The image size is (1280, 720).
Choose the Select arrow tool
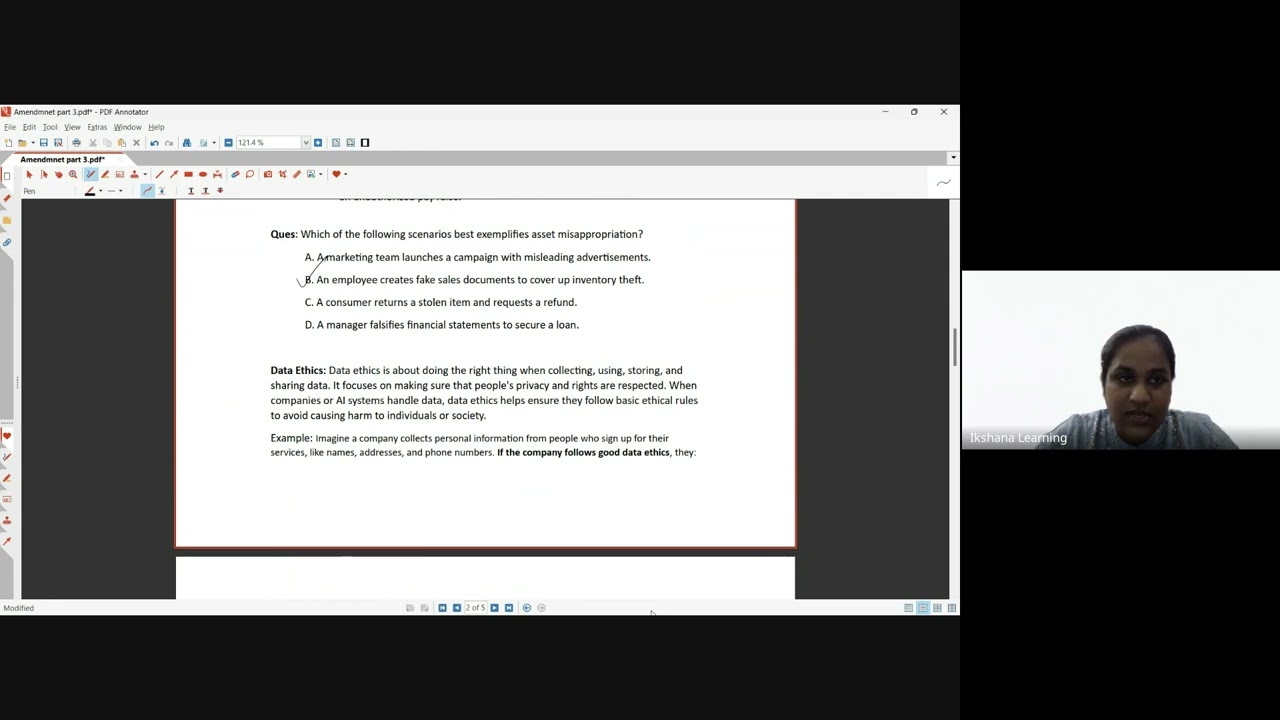pos(29,174)
